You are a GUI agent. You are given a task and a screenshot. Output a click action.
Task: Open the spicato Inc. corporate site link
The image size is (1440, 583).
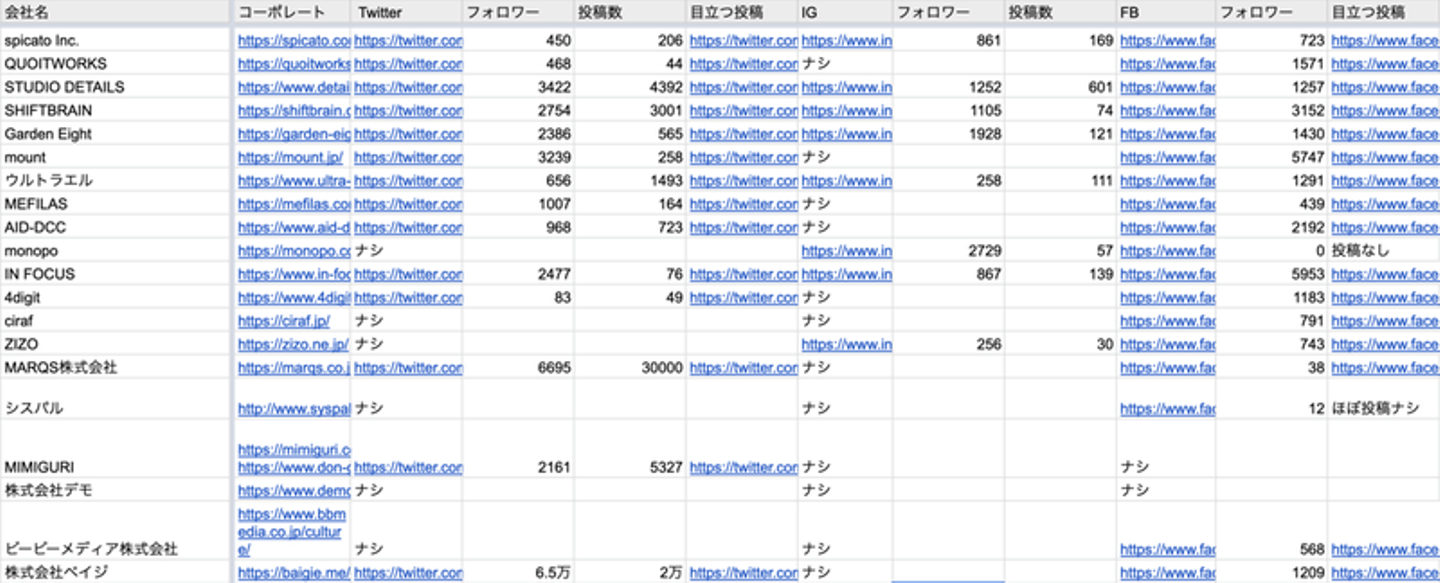294,41
